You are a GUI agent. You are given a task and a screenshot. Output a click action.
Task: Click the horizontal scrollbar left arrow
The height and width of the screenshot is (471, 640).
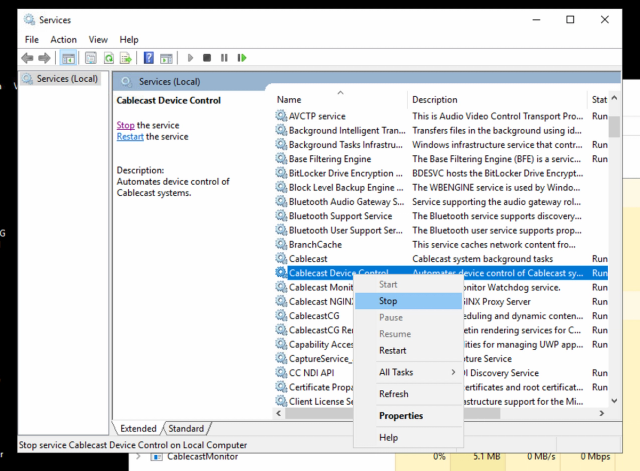tap(279, 413)
